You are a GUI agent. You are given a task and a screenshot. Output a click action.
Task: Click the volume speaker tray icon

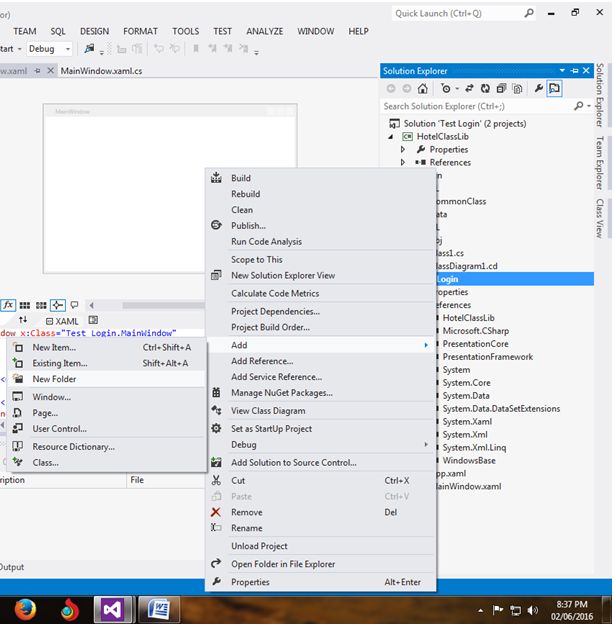[533, 610]
